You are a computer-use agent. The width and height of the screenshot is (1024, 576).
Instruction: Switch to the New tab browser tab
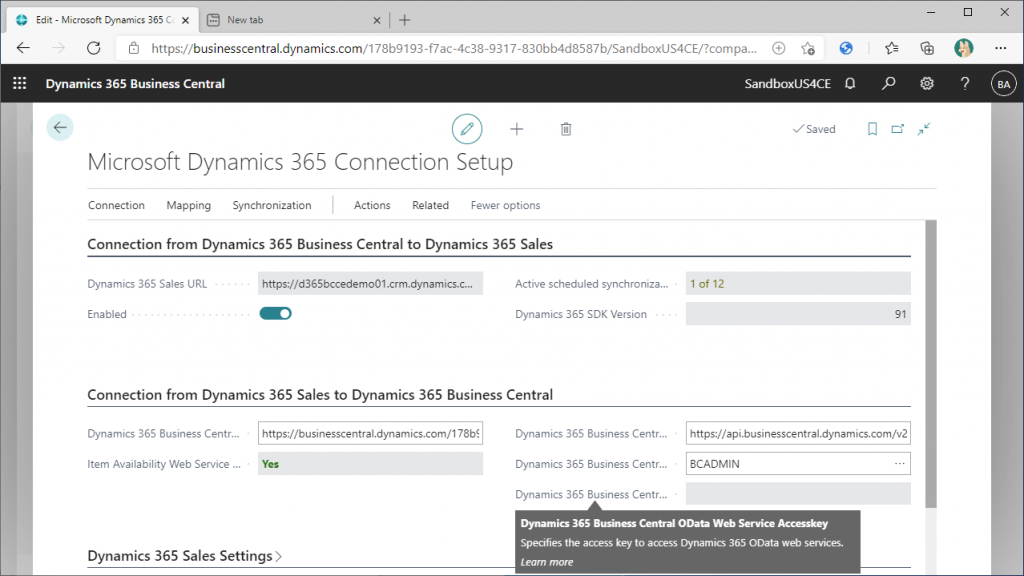coord(294,20)
